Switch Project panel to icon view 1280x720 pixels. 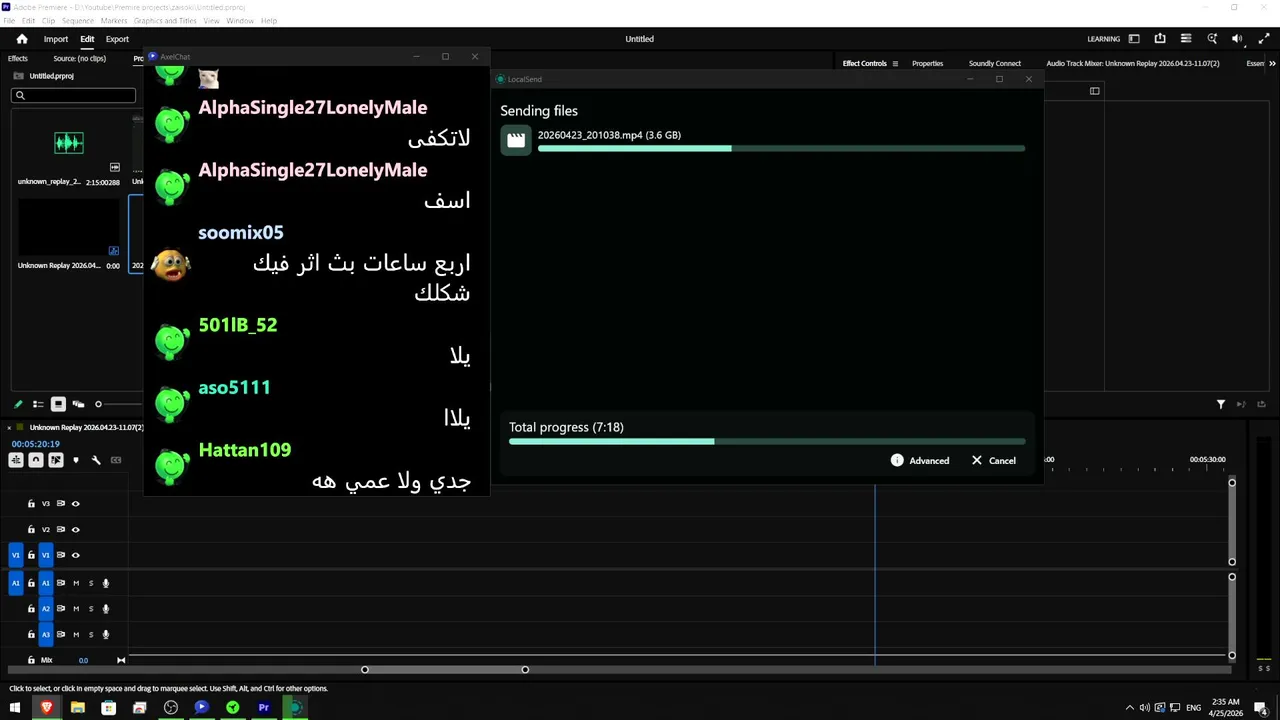pyautogui.click(x=58, y=404)
